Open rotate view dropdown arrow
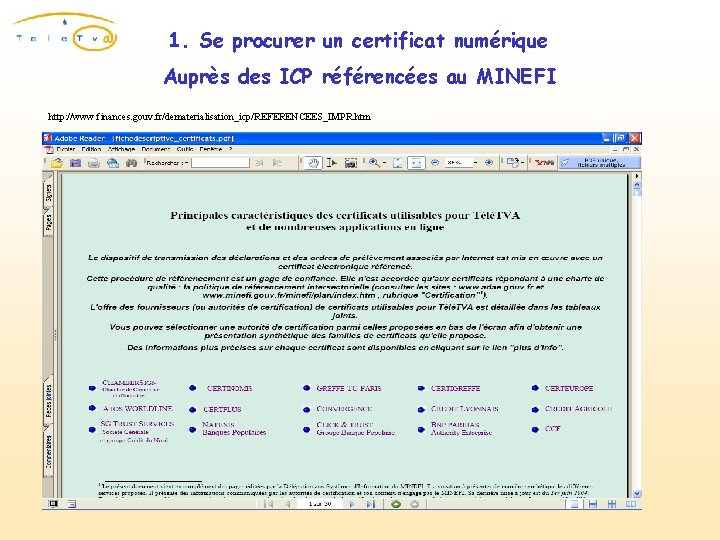720x540 pixels. [523, 163]
